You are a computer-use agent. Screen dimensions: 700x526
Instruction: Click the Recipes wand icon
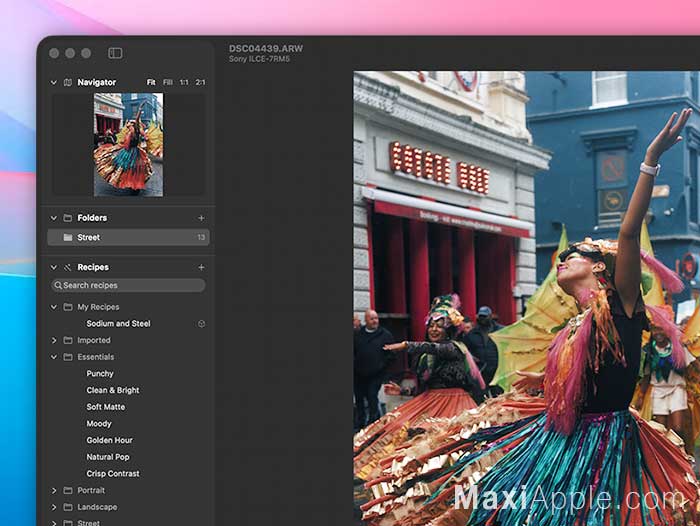[68, 267]
